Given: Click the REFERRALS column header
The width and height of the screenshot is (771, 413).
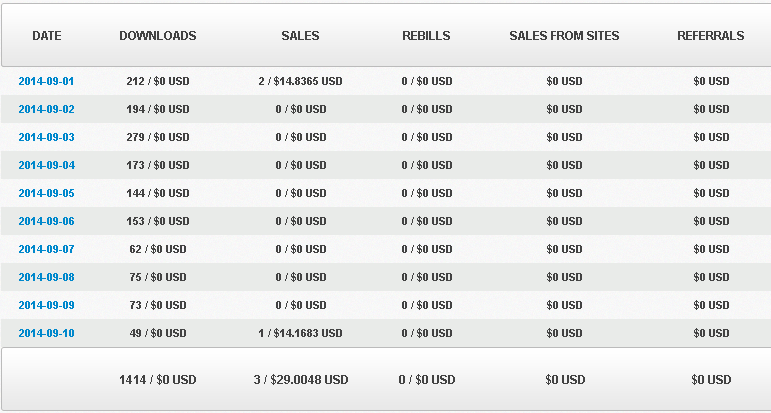Looking at the screenshot, I should [711, 36].
